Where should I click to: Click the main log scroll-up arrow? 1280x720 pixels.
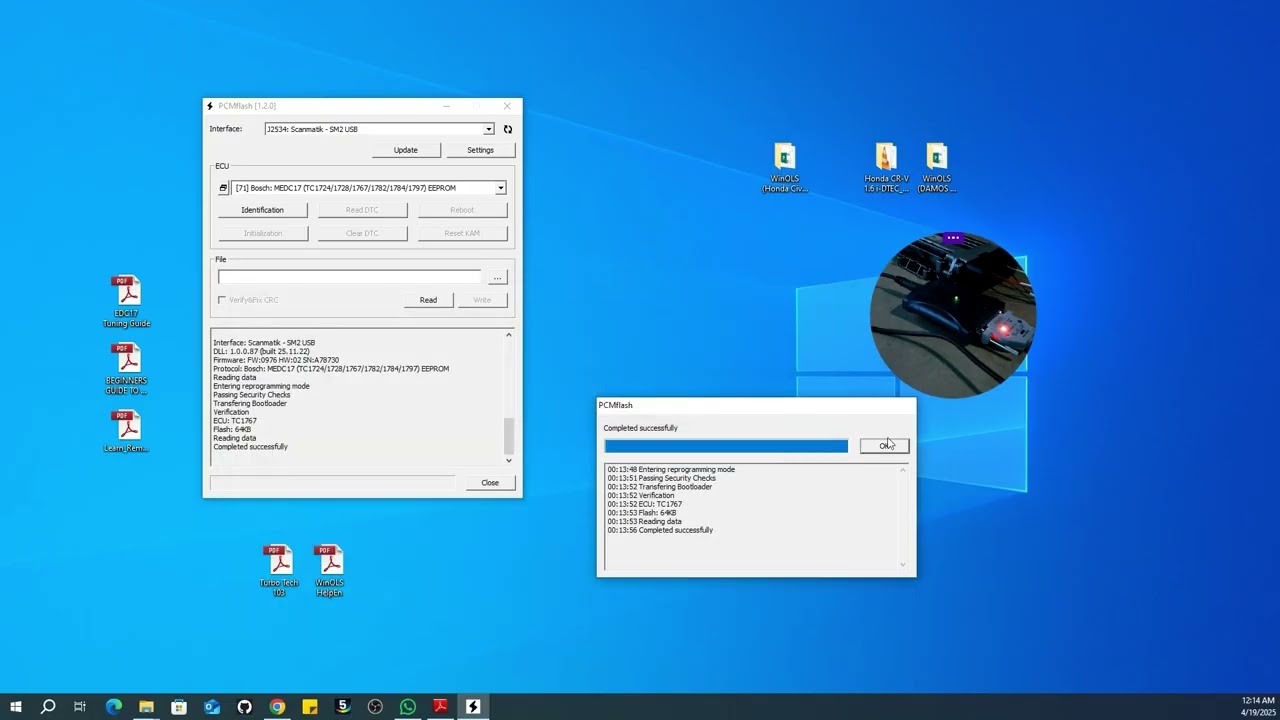click(x=508, y=335)
